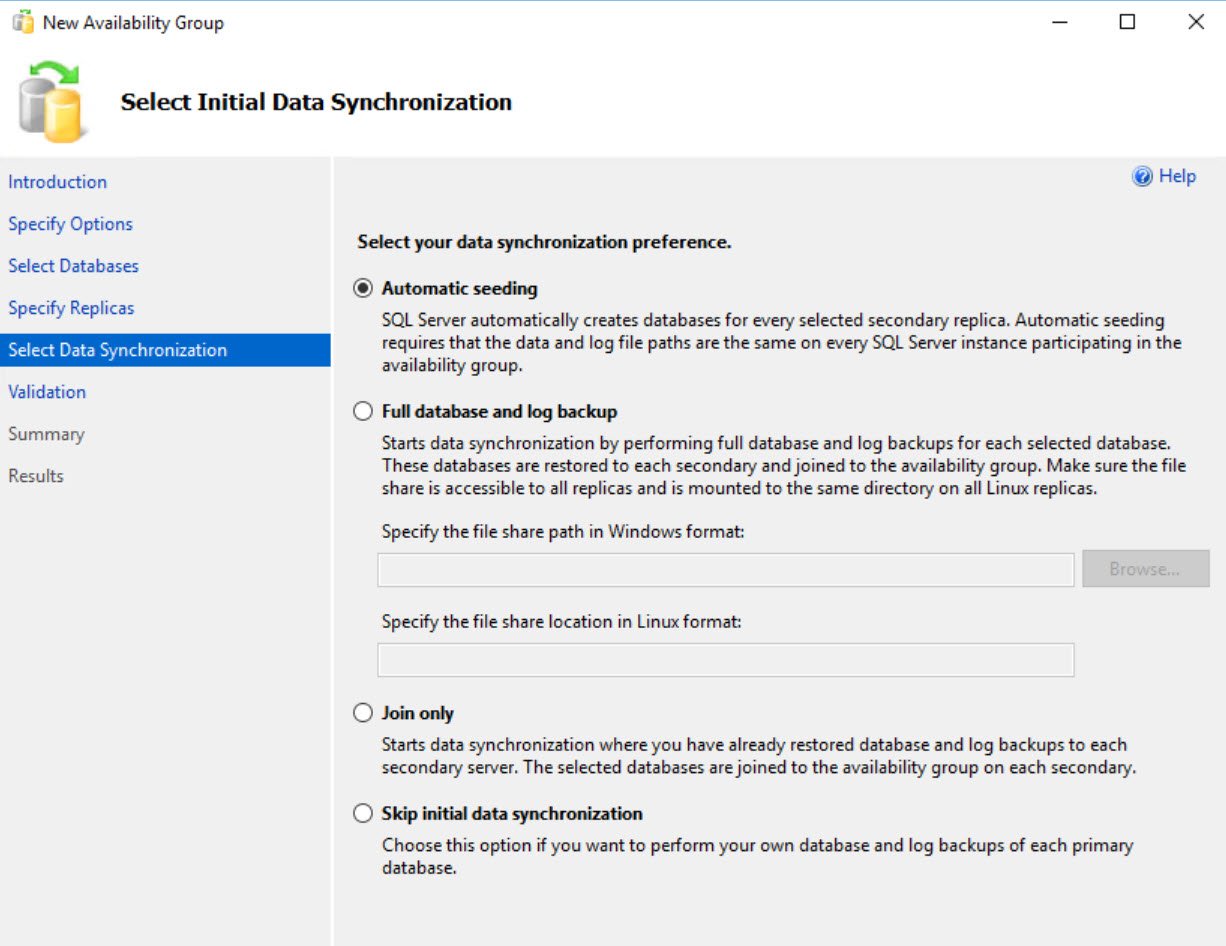The height and width of the screenshot is (946, 1226).
Task: Maximize the New Availability Group window
Action: (1127, 22)
